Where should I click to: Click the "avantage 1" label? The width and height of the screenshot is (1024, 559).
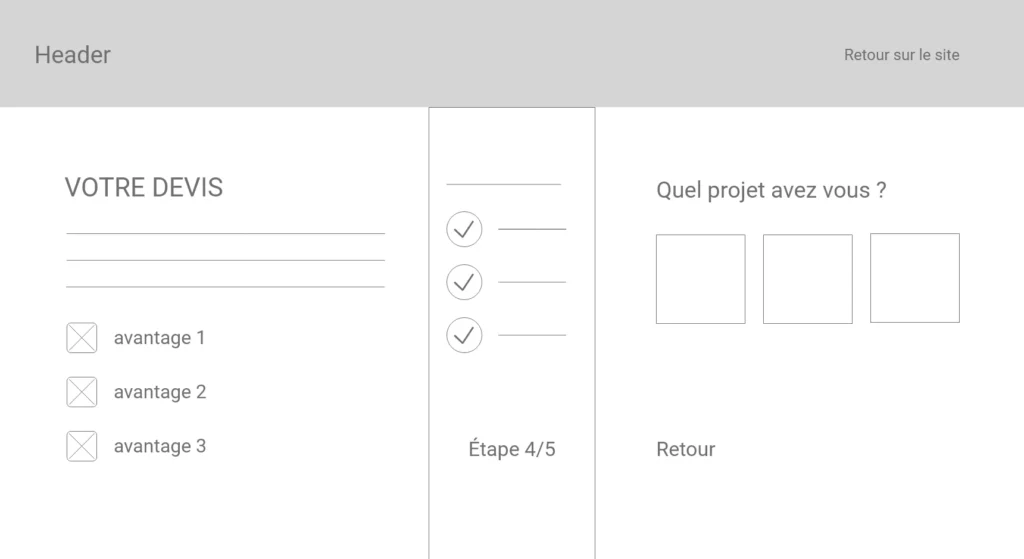[159, 338]
